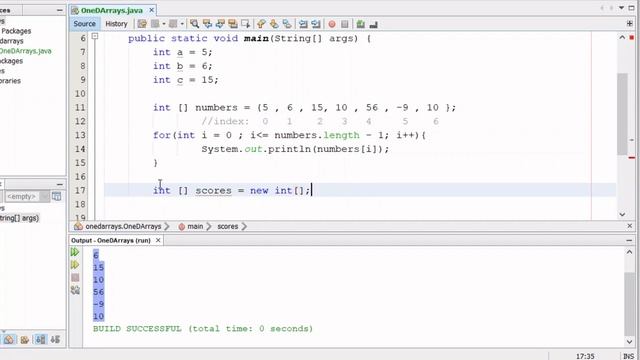Jump to last edit location icon
640x360 pixels.
point(142,24)
